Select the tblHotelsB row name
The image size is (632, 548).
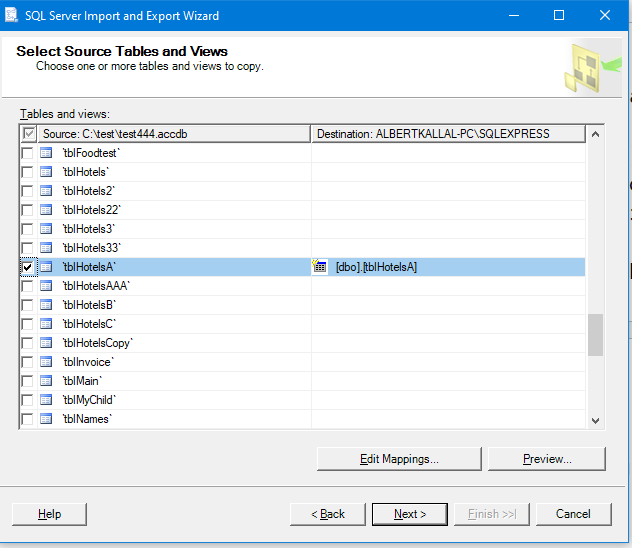89,305
